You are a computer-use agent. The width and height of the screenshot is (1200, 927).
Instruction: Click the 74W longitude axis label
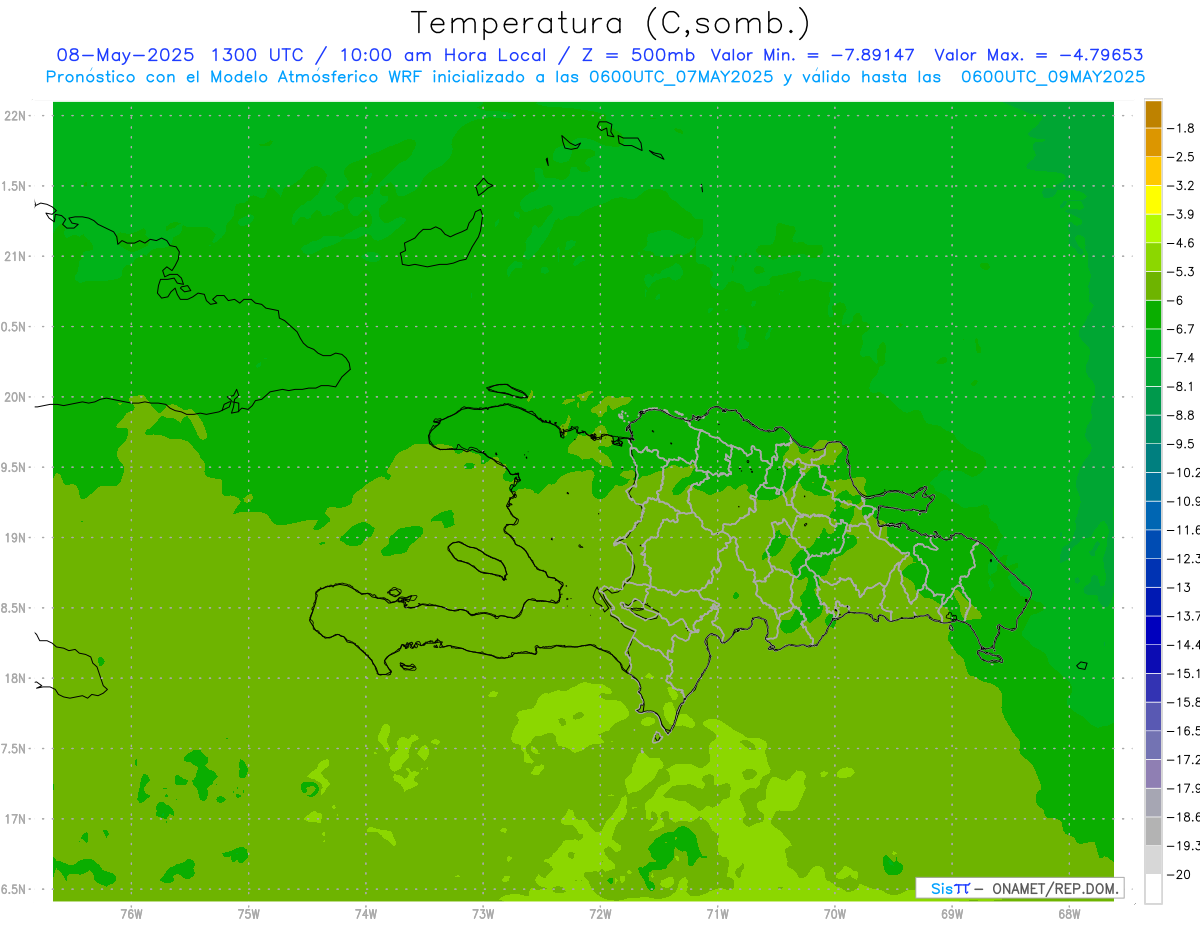point(365,914)
